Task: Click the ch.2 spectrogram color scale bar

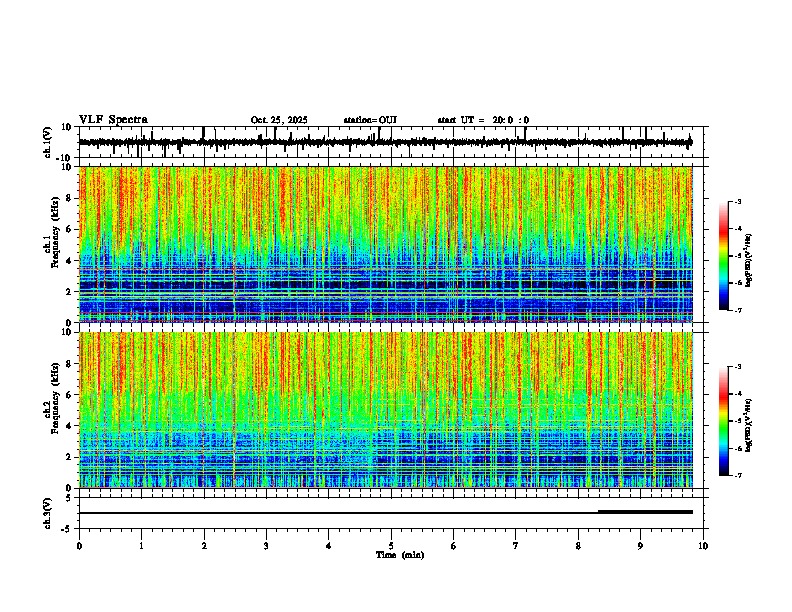Action: click(x=723, y=421)
